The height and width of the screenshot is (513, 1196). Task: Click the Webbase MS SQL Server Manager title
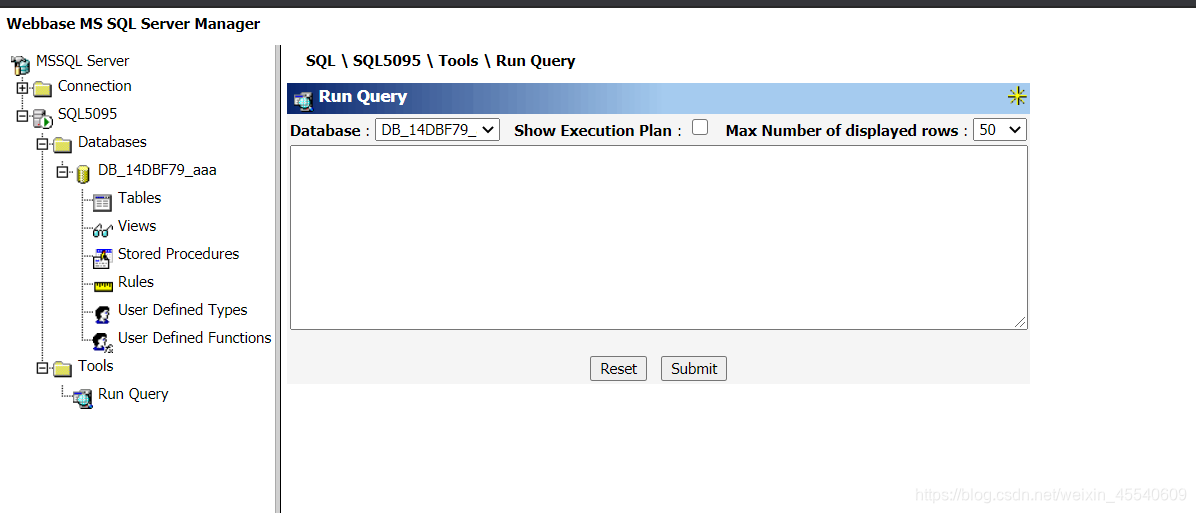point(133,24)
